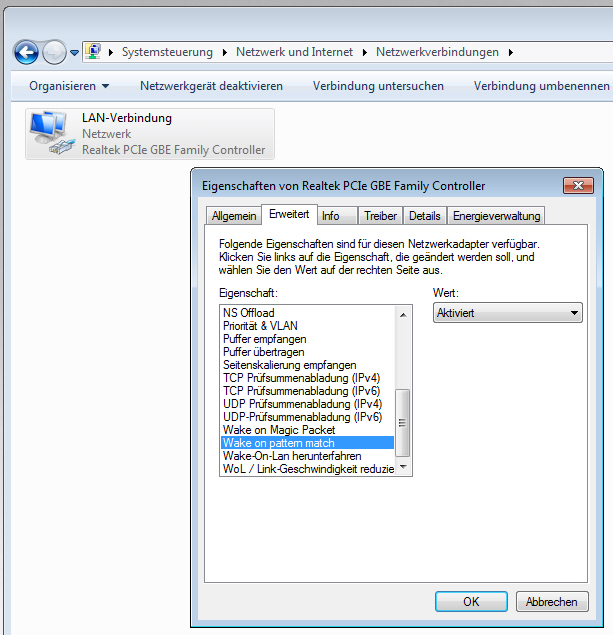
Task: Click Verbindung umbenennen in toolbar
Action: tap(541, 86)
